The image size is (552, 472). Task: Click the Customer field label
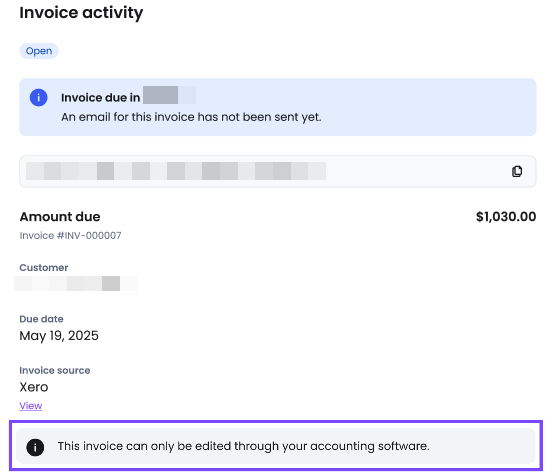pyautogui.click(x=44, y=268)
